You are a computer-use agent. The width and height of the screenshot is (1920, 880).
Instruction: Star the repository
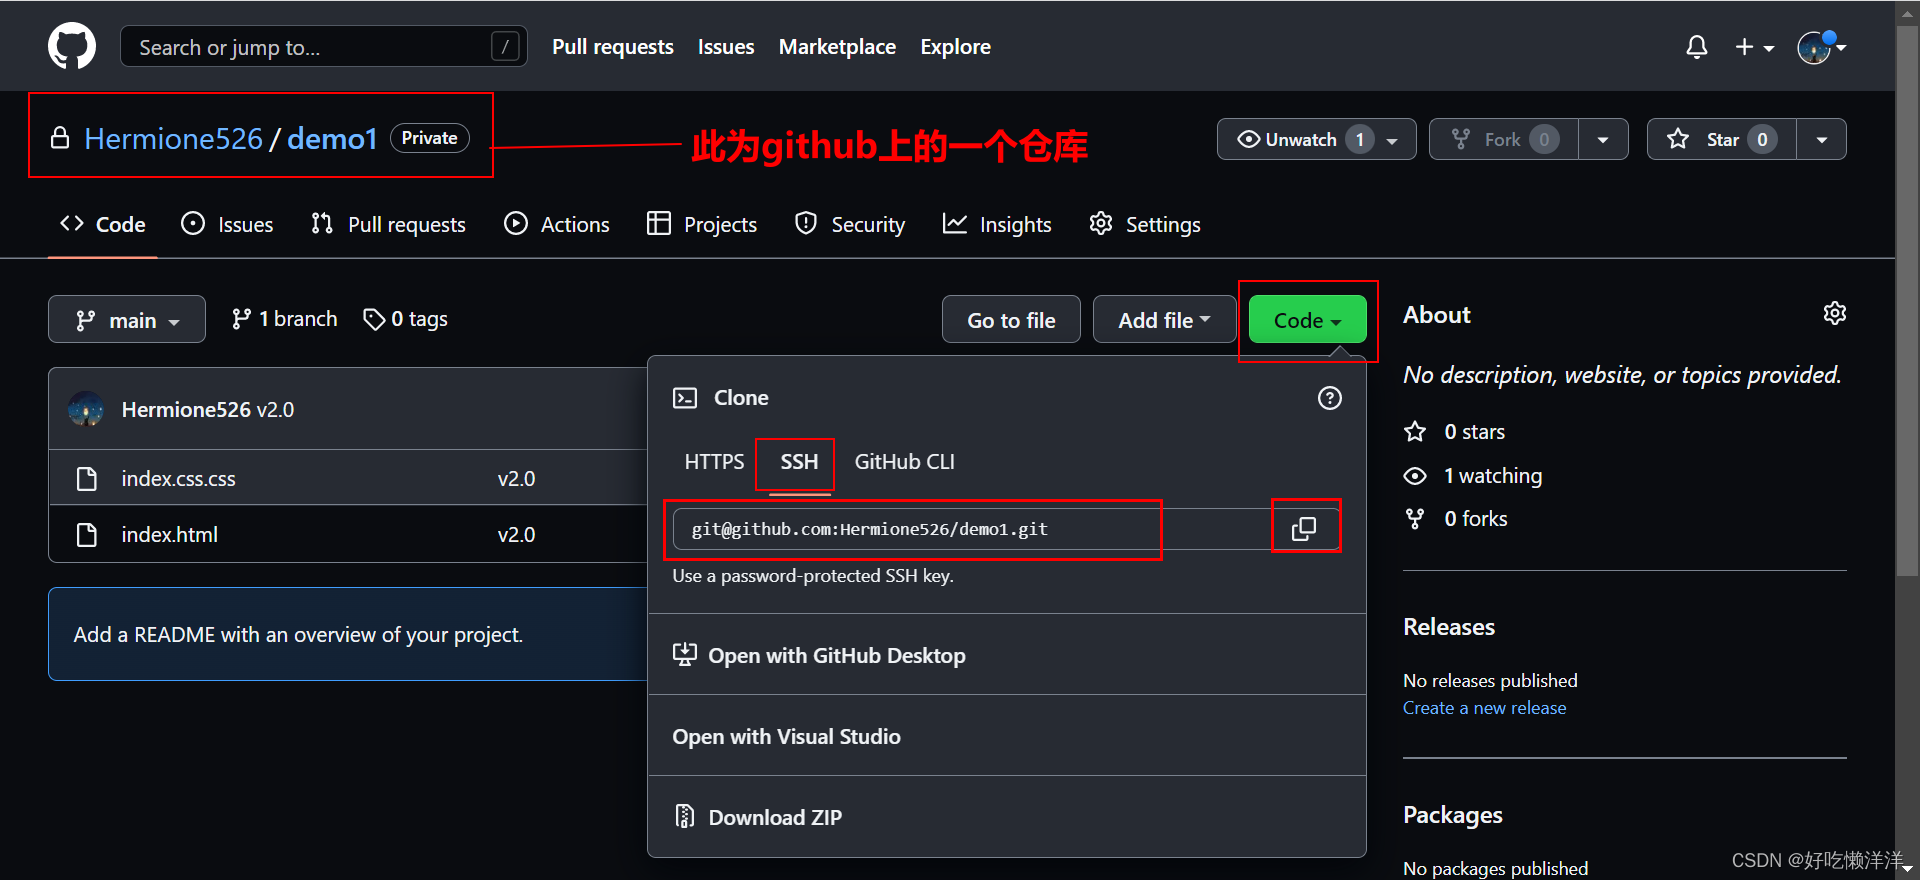coord(1722,139)
